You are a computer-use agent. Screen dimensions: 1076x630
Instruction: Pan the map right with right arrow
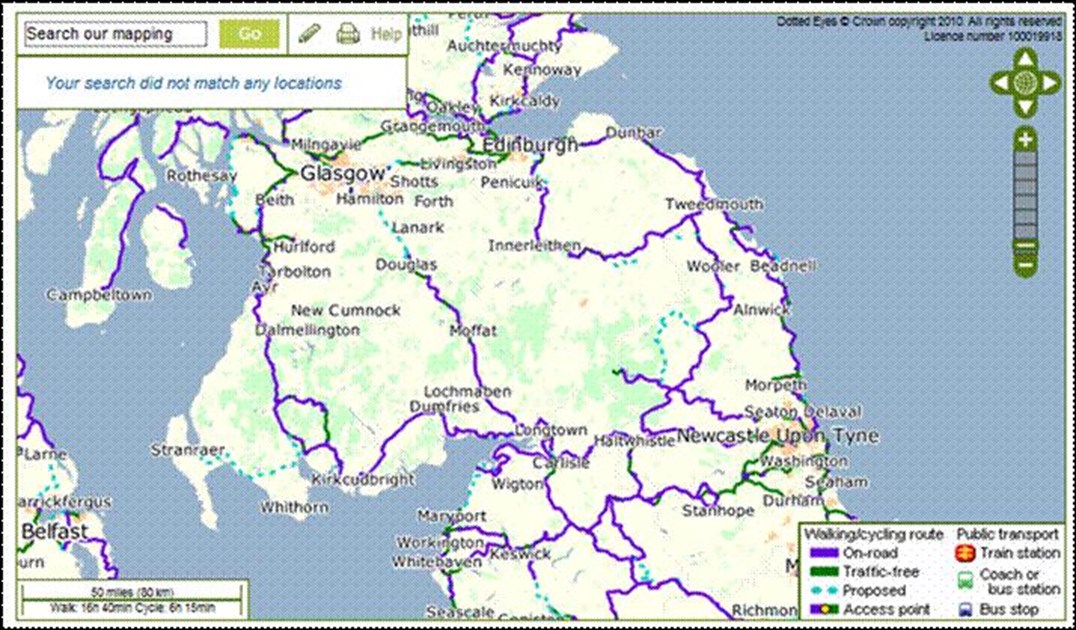pyautogui.click(x=1049, y=84)
